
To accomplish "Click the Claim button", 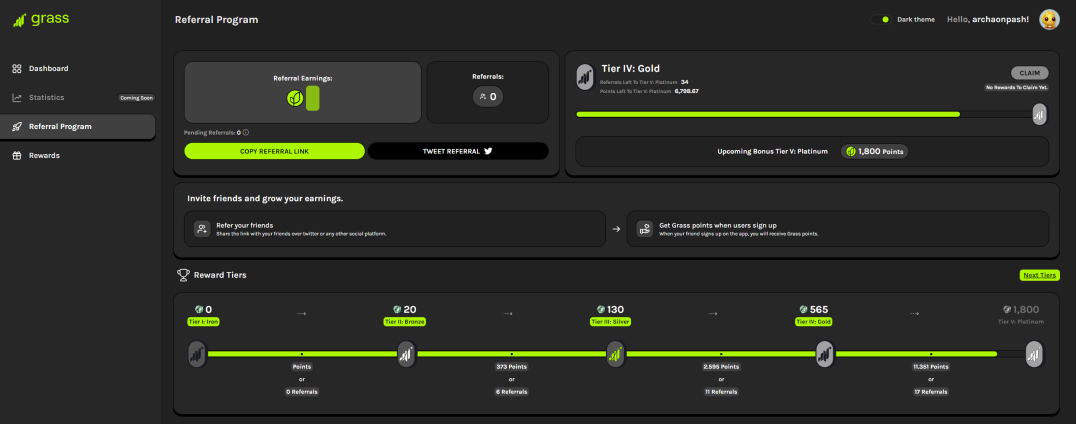I will click(x=1029, y=73).
